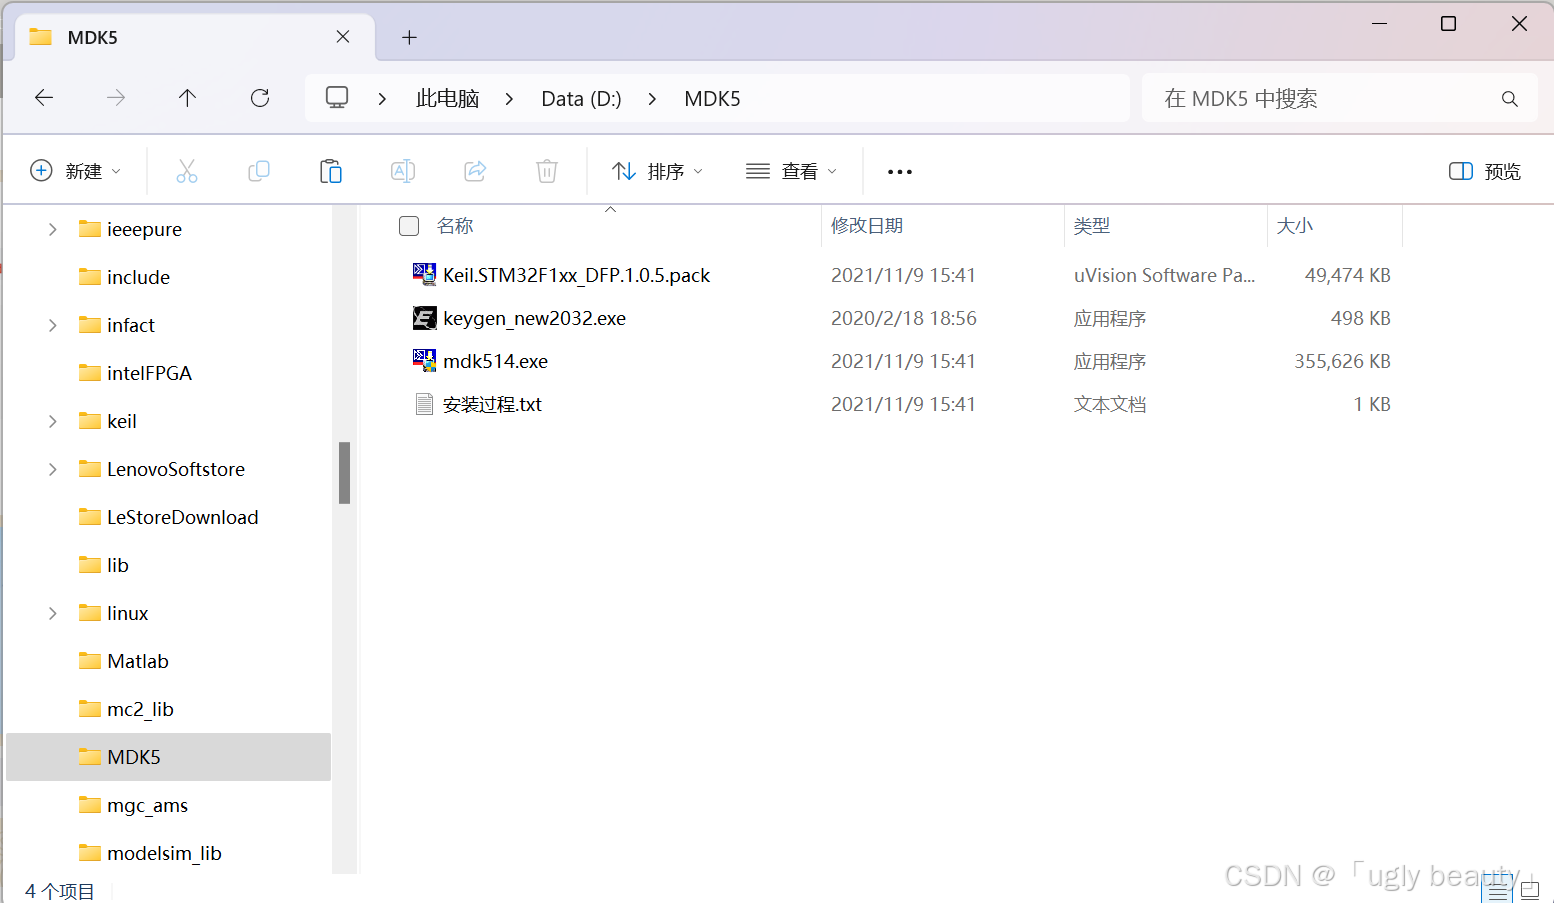Switch to details view icon in status bar
Viewport: 1554px width, 903px height.
pyautogui.click(x=1497, y=891)
